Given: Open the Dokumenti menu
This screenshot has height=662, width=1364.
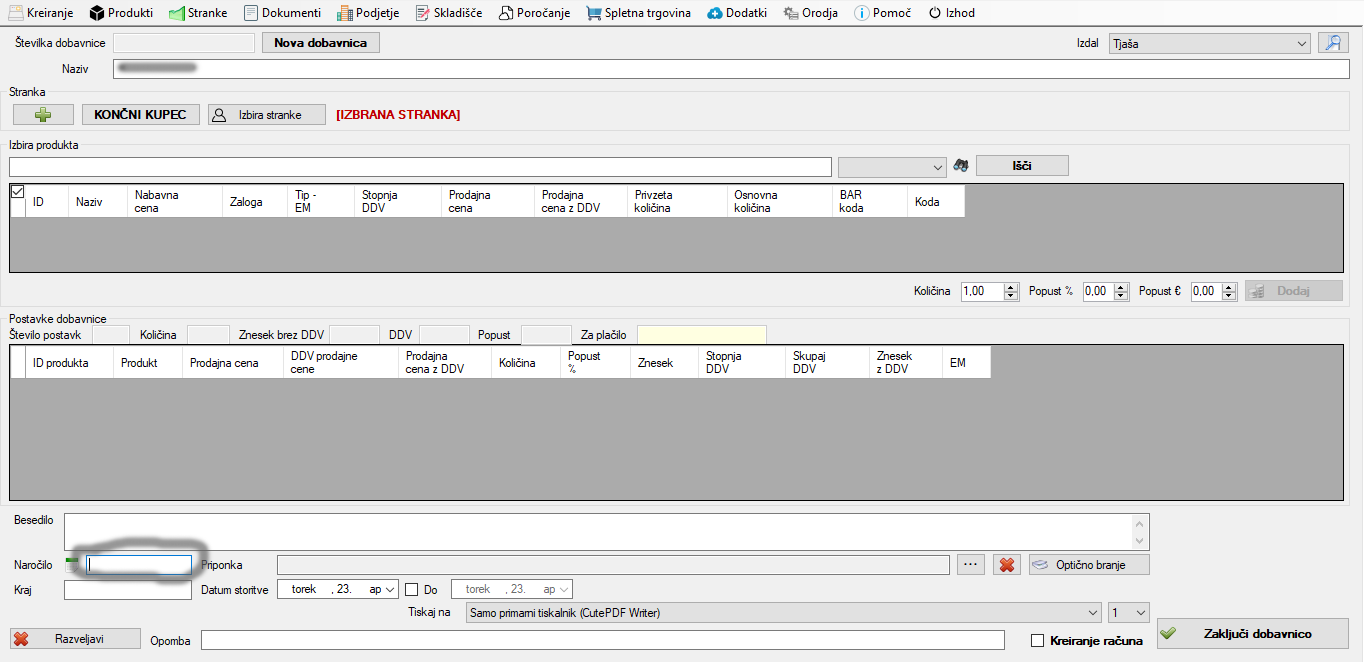Looking at the screenshot, I should [x=282, y=13].
